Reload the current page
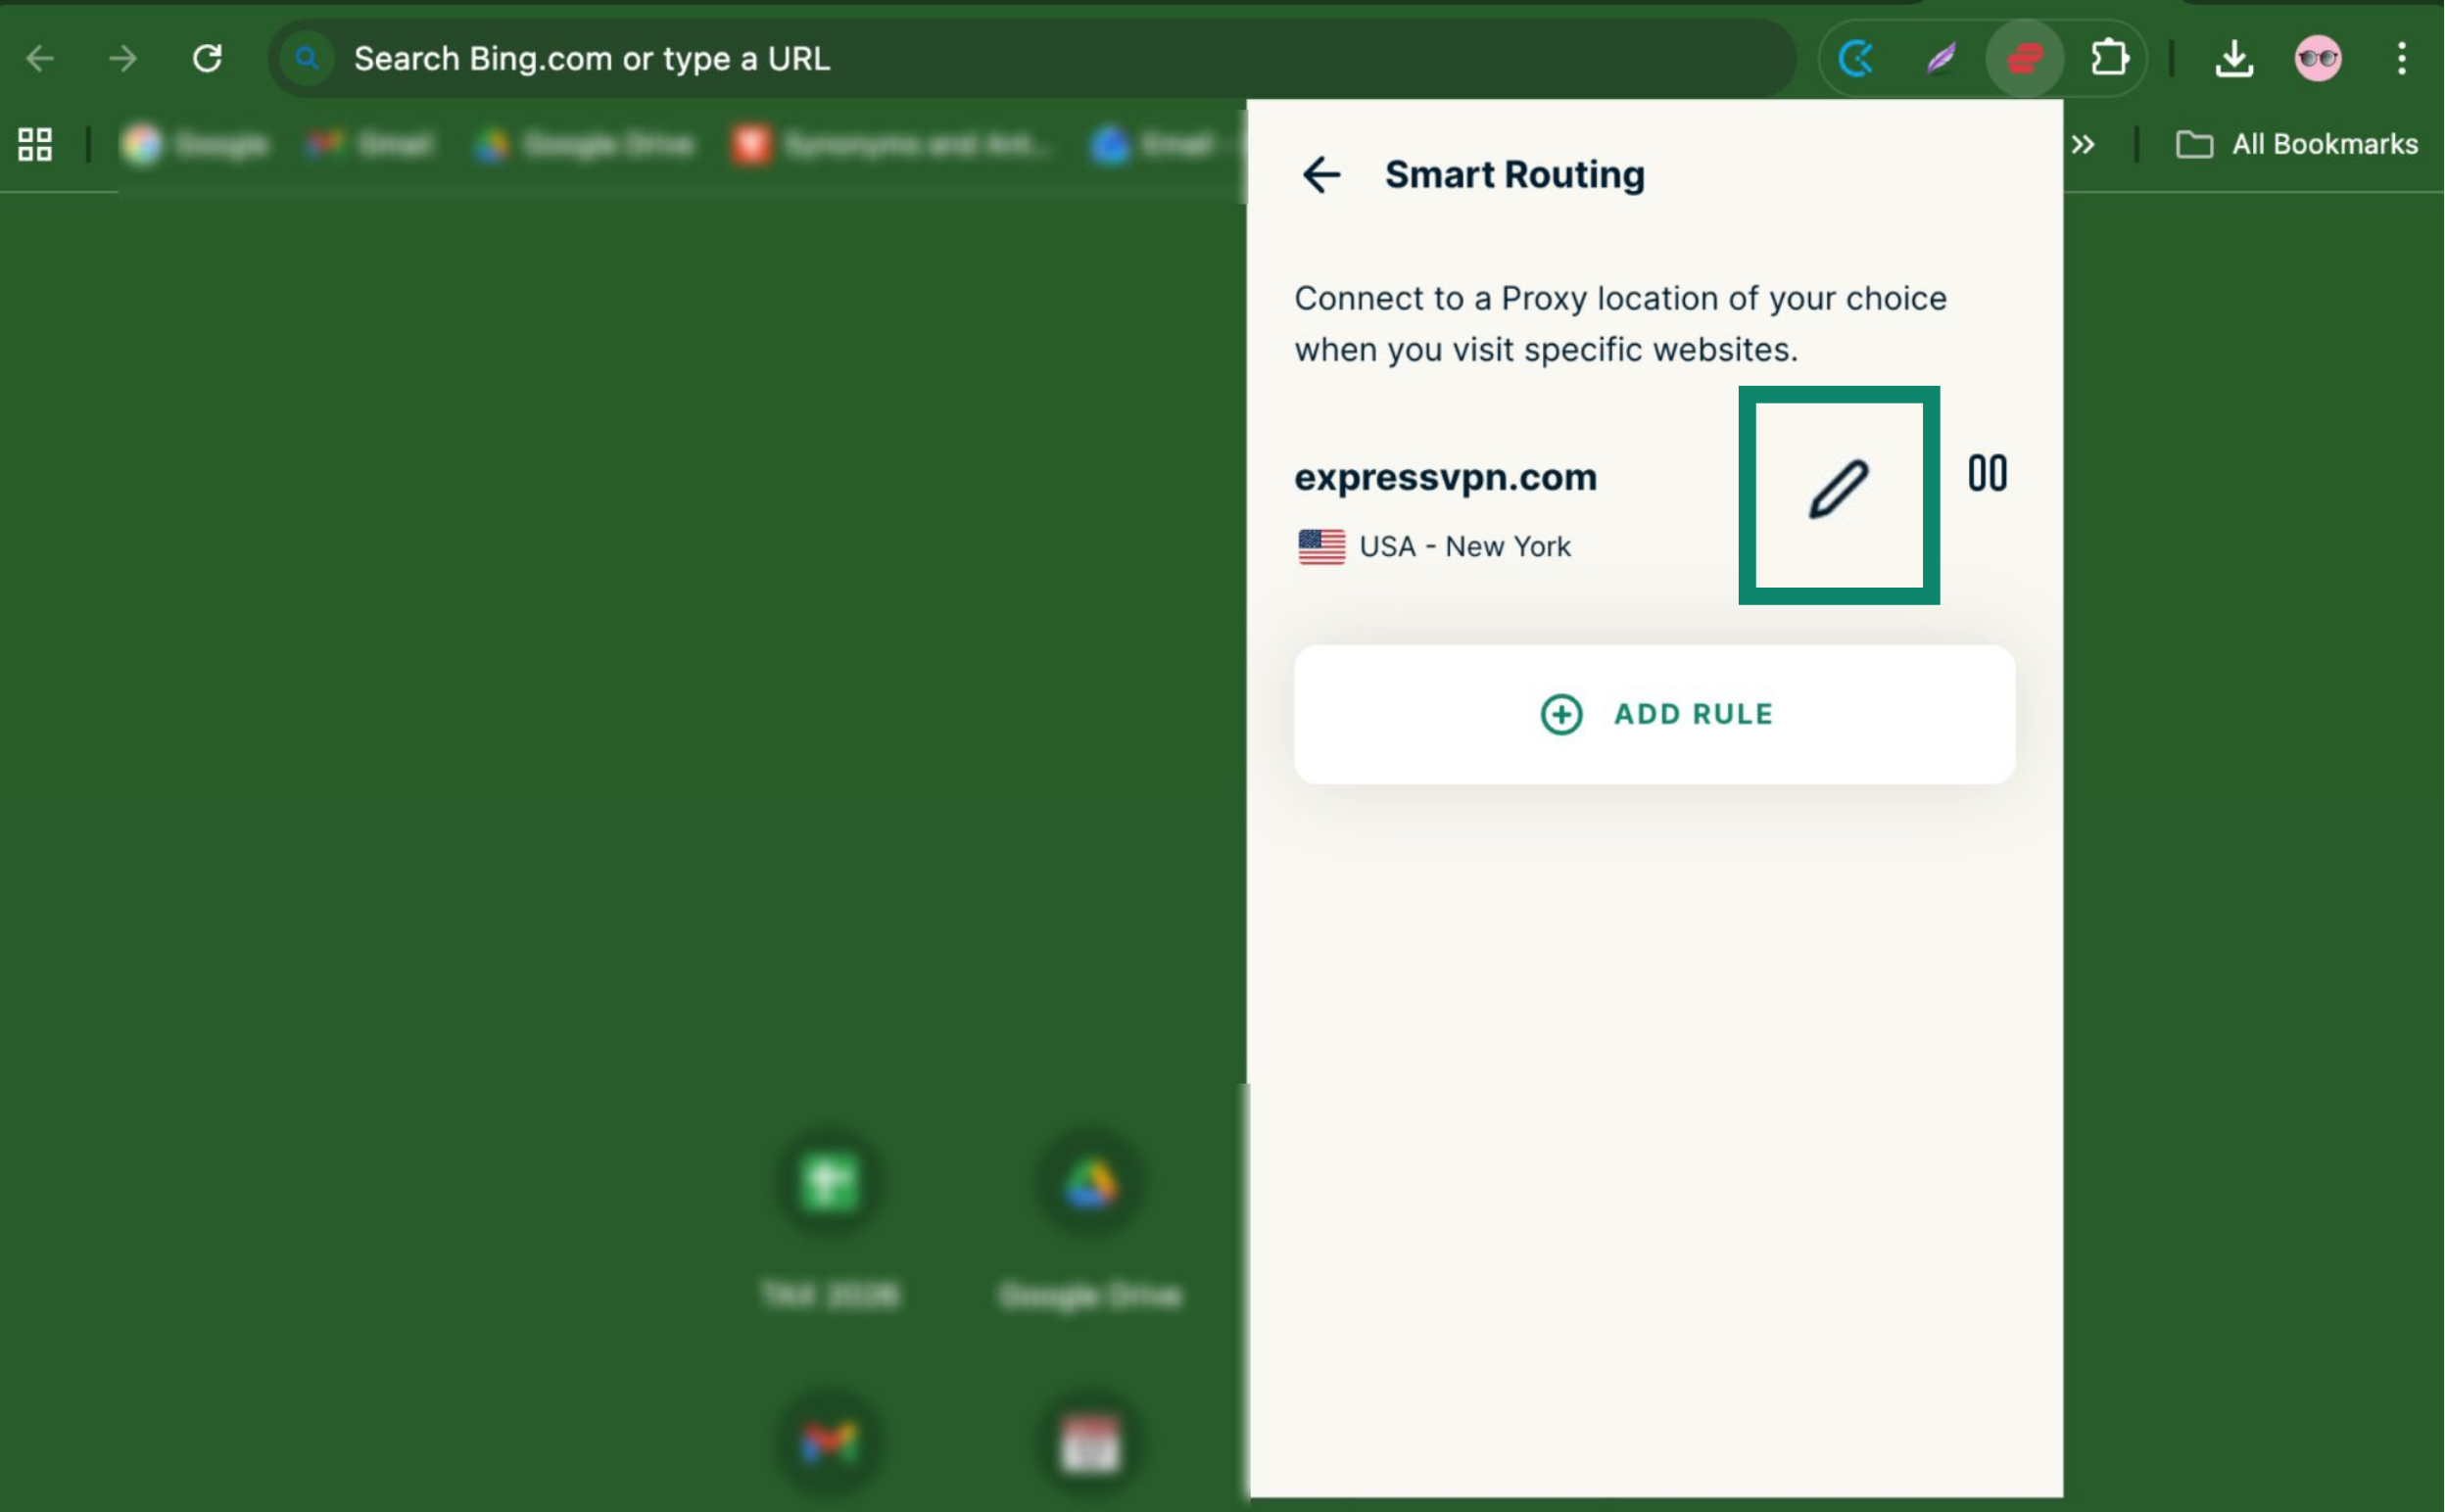Image resolution: width=2445 pixels, height=1512 pixels. (x=207, y=59)
